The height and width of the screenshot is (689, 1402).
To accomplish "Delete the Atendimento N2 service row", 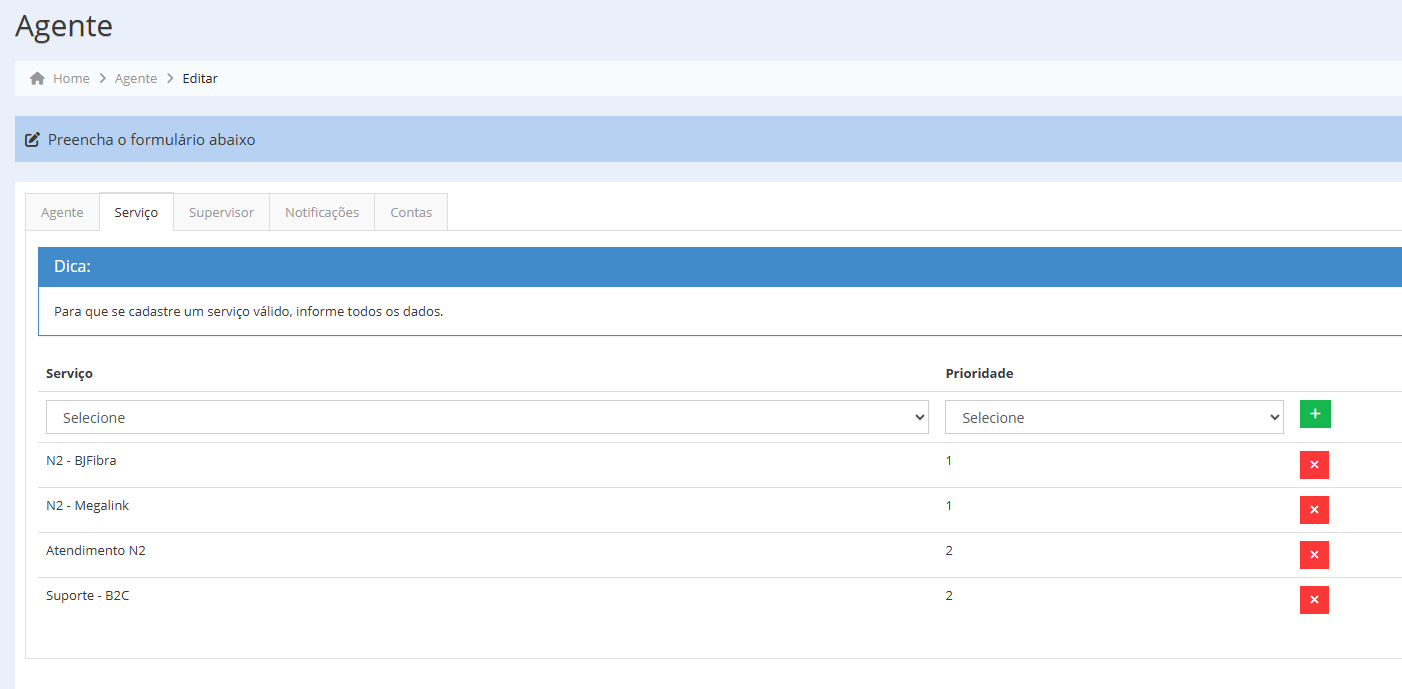I will 1314,555.
